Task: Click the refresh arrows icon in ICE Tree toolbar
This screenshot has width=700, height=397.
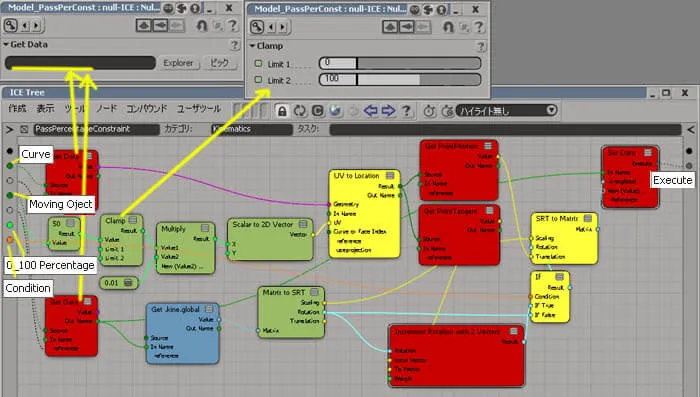Action: pyautogui.click(x=300, y=111)
